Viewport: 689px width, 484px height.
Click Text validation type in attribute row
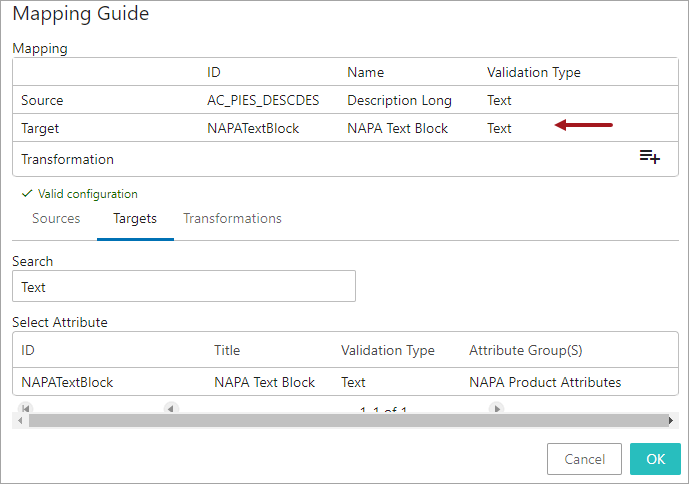pos(353,382)
